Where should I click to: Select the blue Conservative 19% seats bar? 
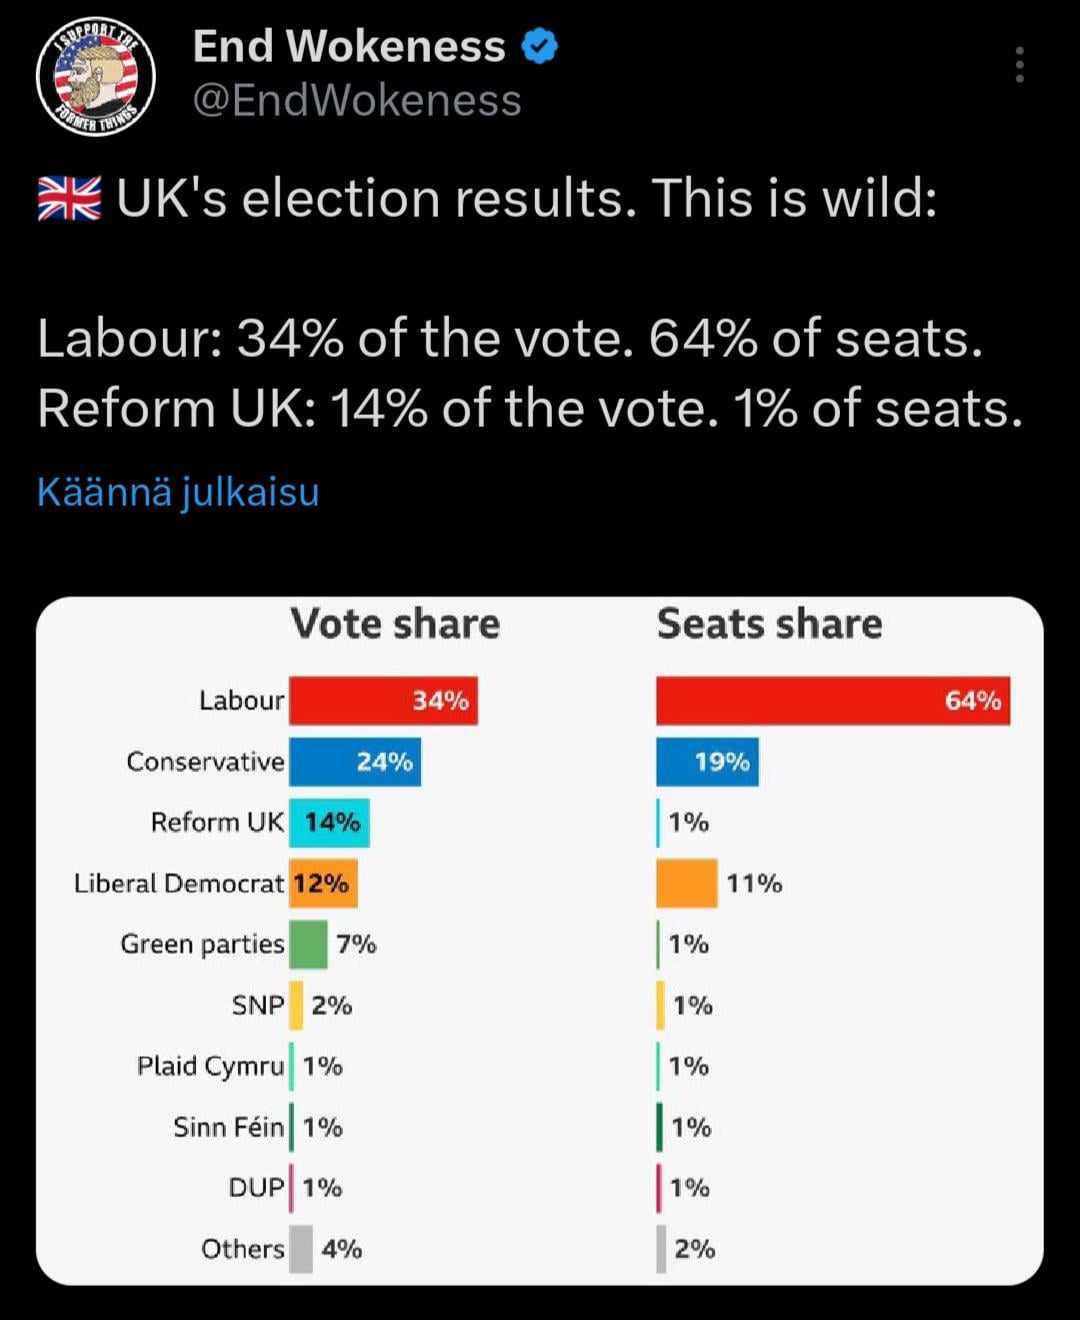707,762
